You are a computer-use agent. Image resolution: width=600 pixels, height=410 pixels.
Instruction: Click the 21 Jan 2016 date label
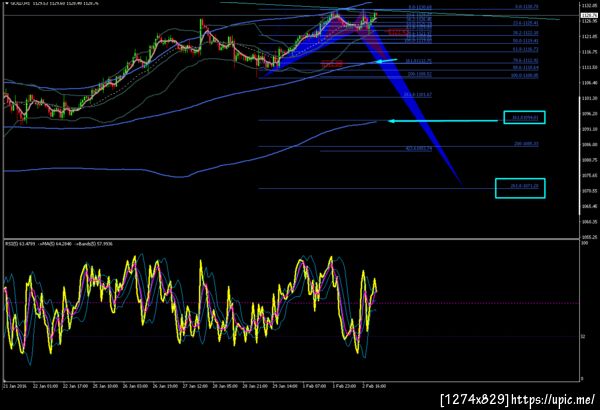tap(15, 386)
